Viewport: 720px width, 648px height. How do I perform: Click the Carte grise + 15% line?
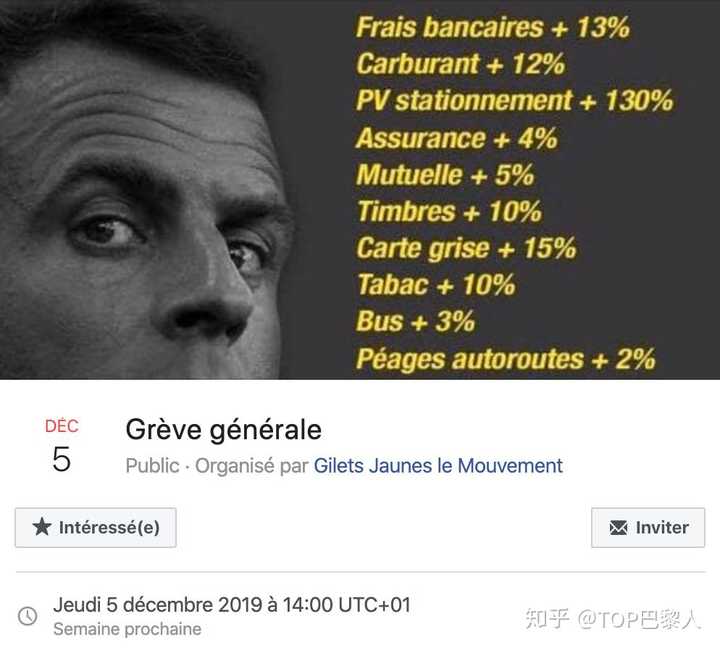(x=466, y=248)
